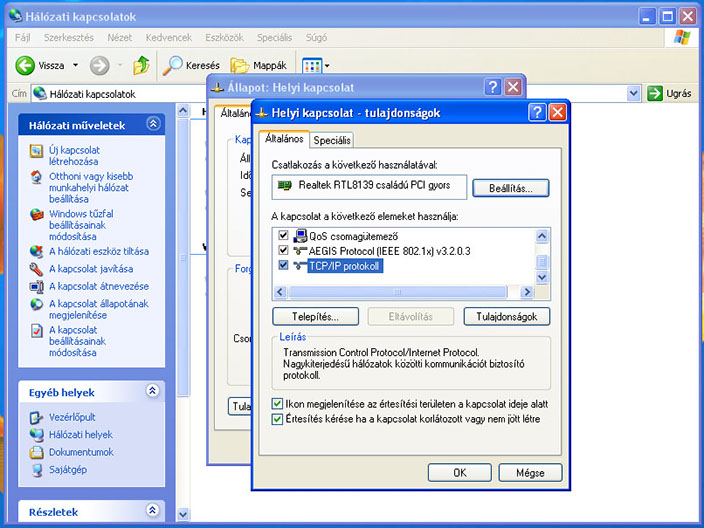Open the Views button dropdown arrow
The image size is (704, 528).
[x=327, y=66]
